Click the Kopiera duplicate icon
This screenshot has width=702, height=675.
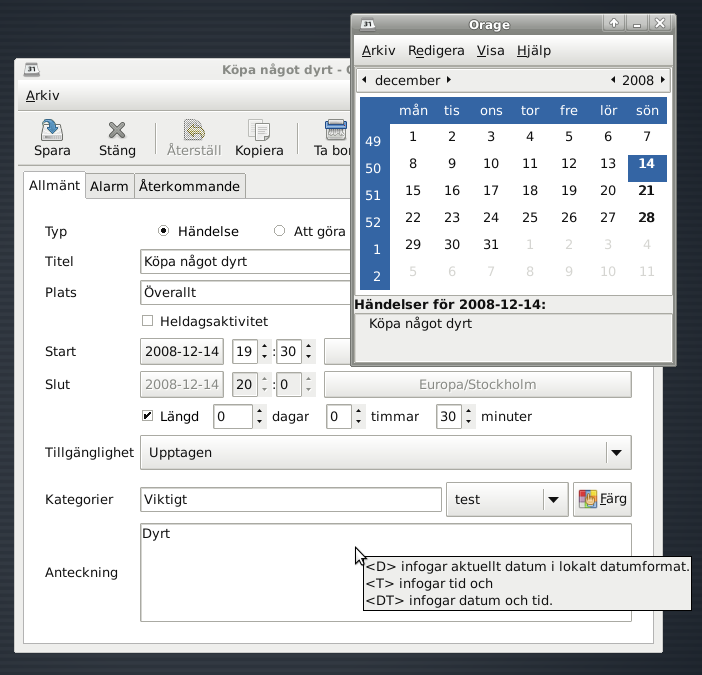coord(259,130)
